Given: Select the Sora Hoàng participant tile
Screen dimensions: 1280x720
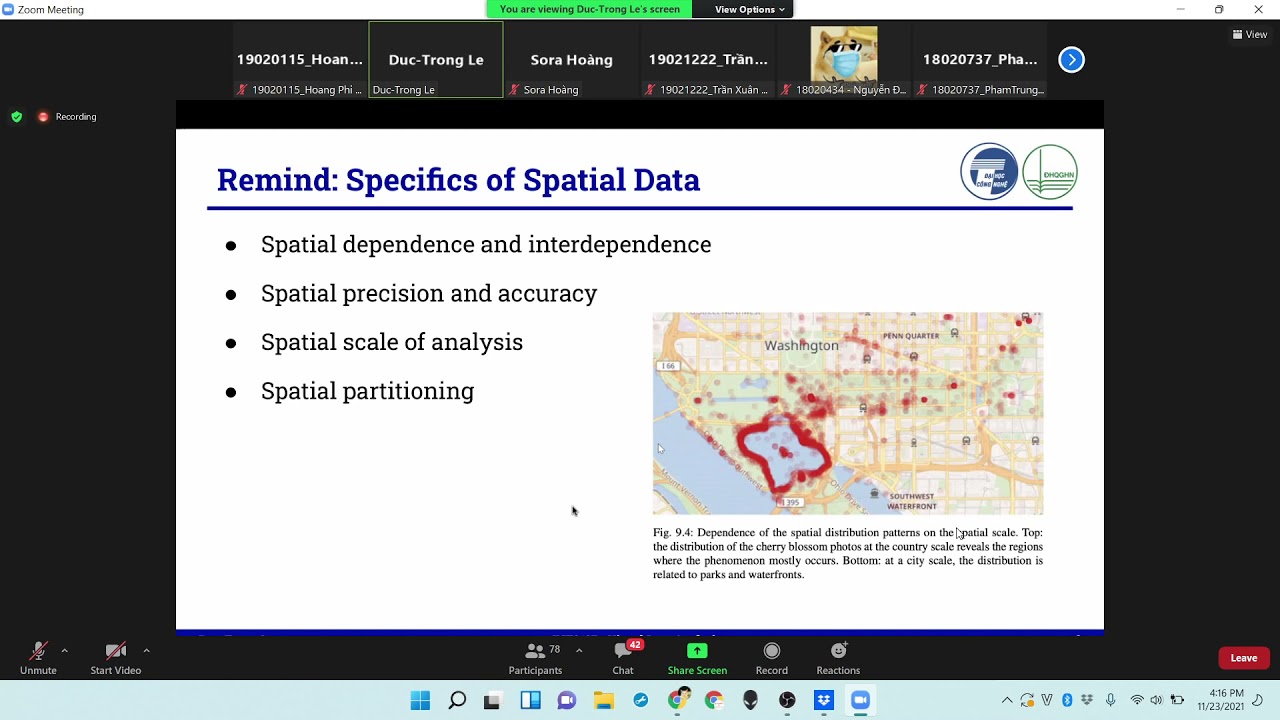Looking at the screenshot, I should click(x=572, y=60).
